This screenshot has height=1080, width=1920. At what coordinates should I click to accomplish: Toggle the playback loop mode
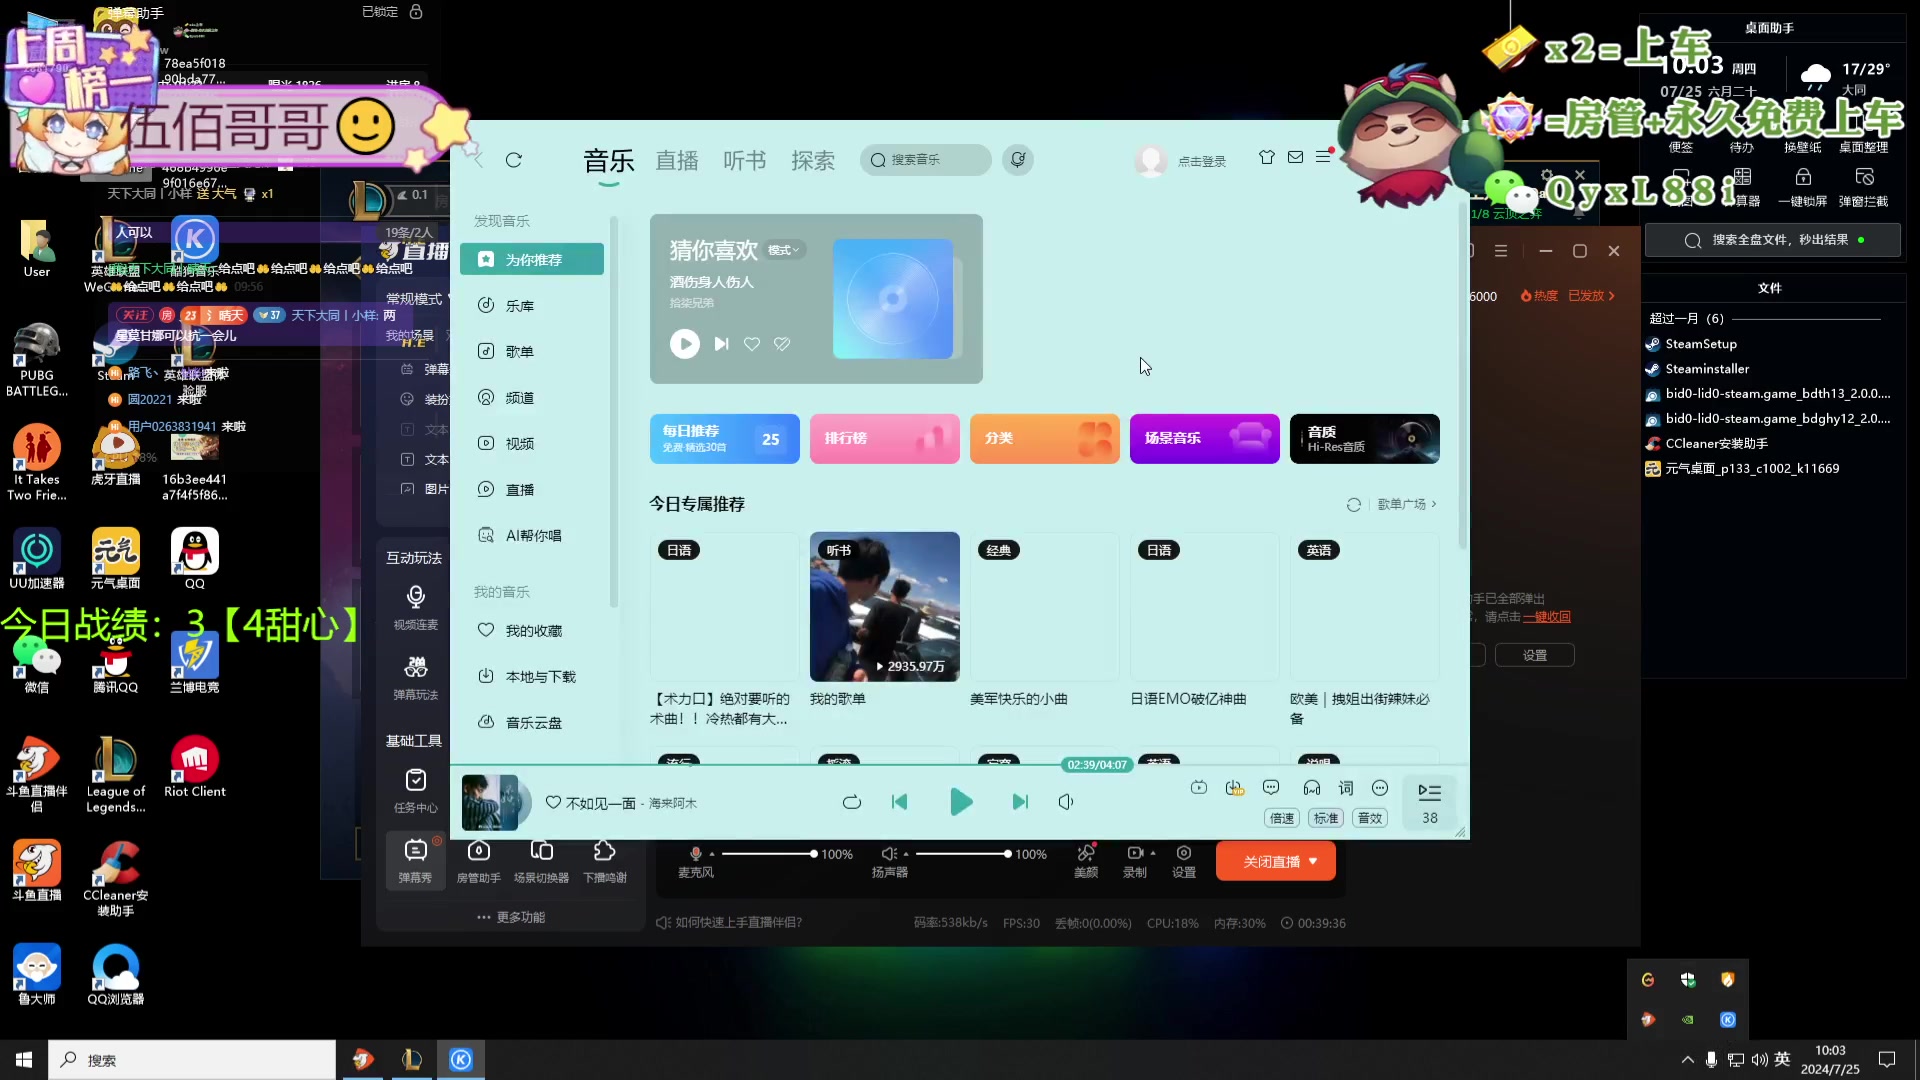point(852,802)
